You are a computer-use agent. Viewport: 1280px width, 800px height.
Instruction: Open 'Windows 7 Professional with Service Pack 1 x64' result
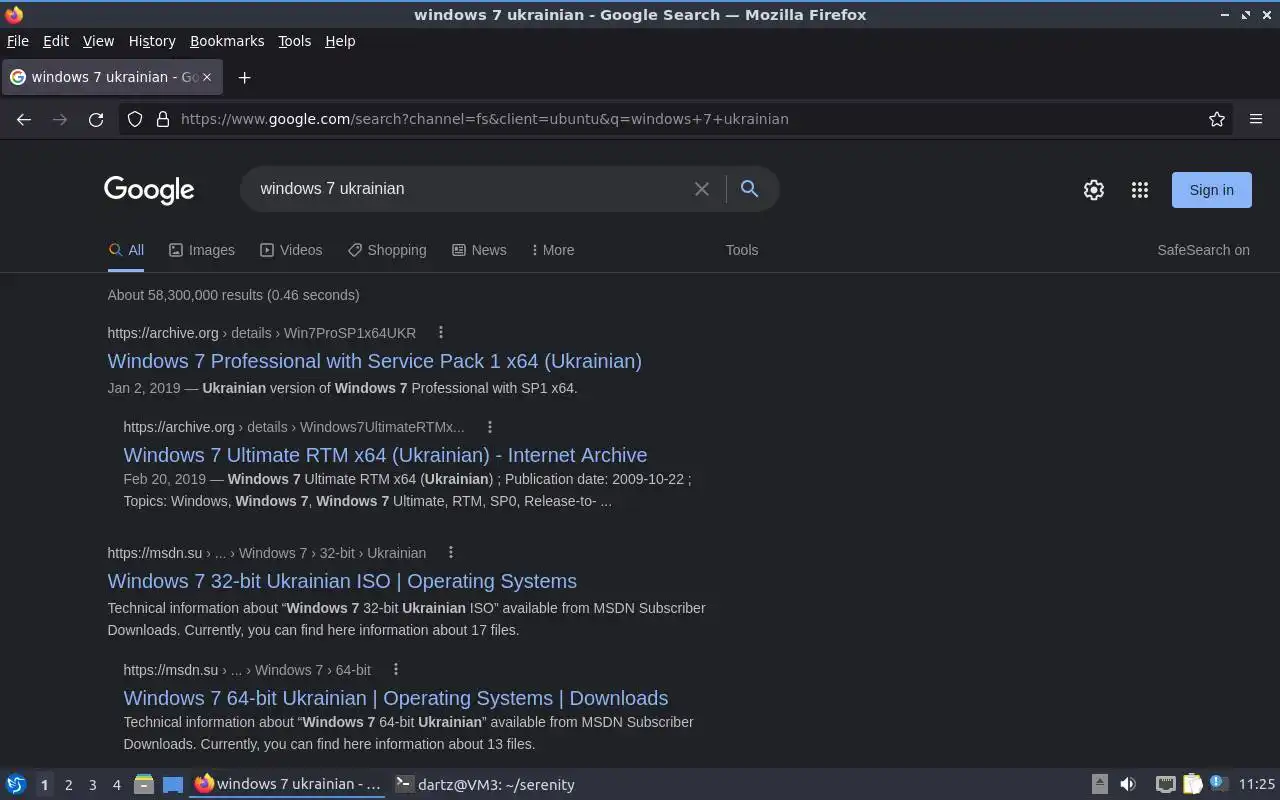(375, 361)
